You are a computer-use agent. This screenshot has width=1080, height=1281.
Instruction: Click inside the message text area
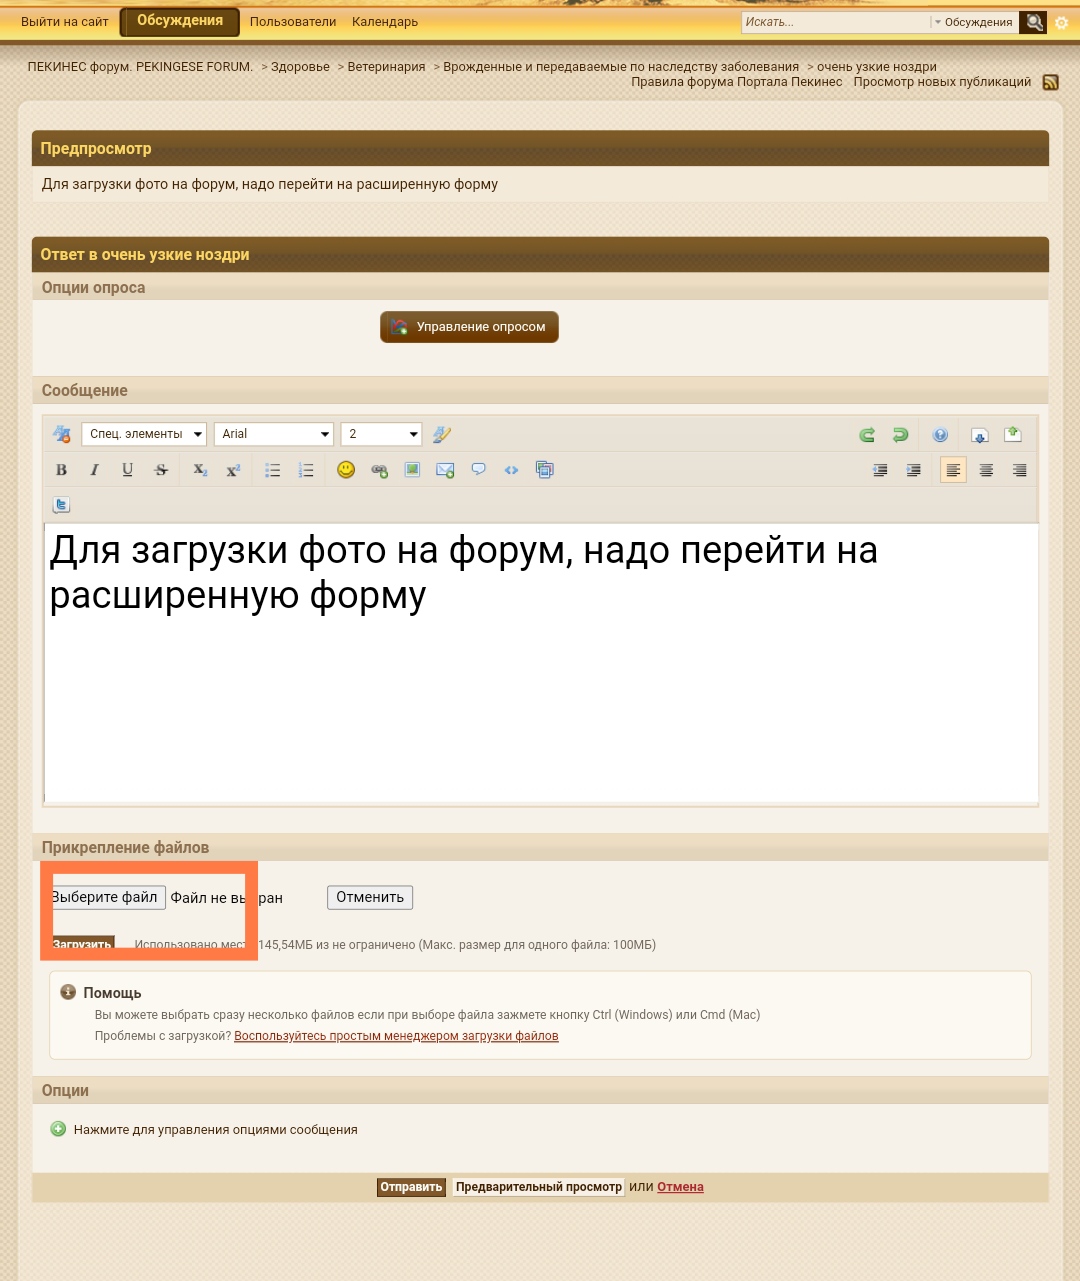coord(540,700)
